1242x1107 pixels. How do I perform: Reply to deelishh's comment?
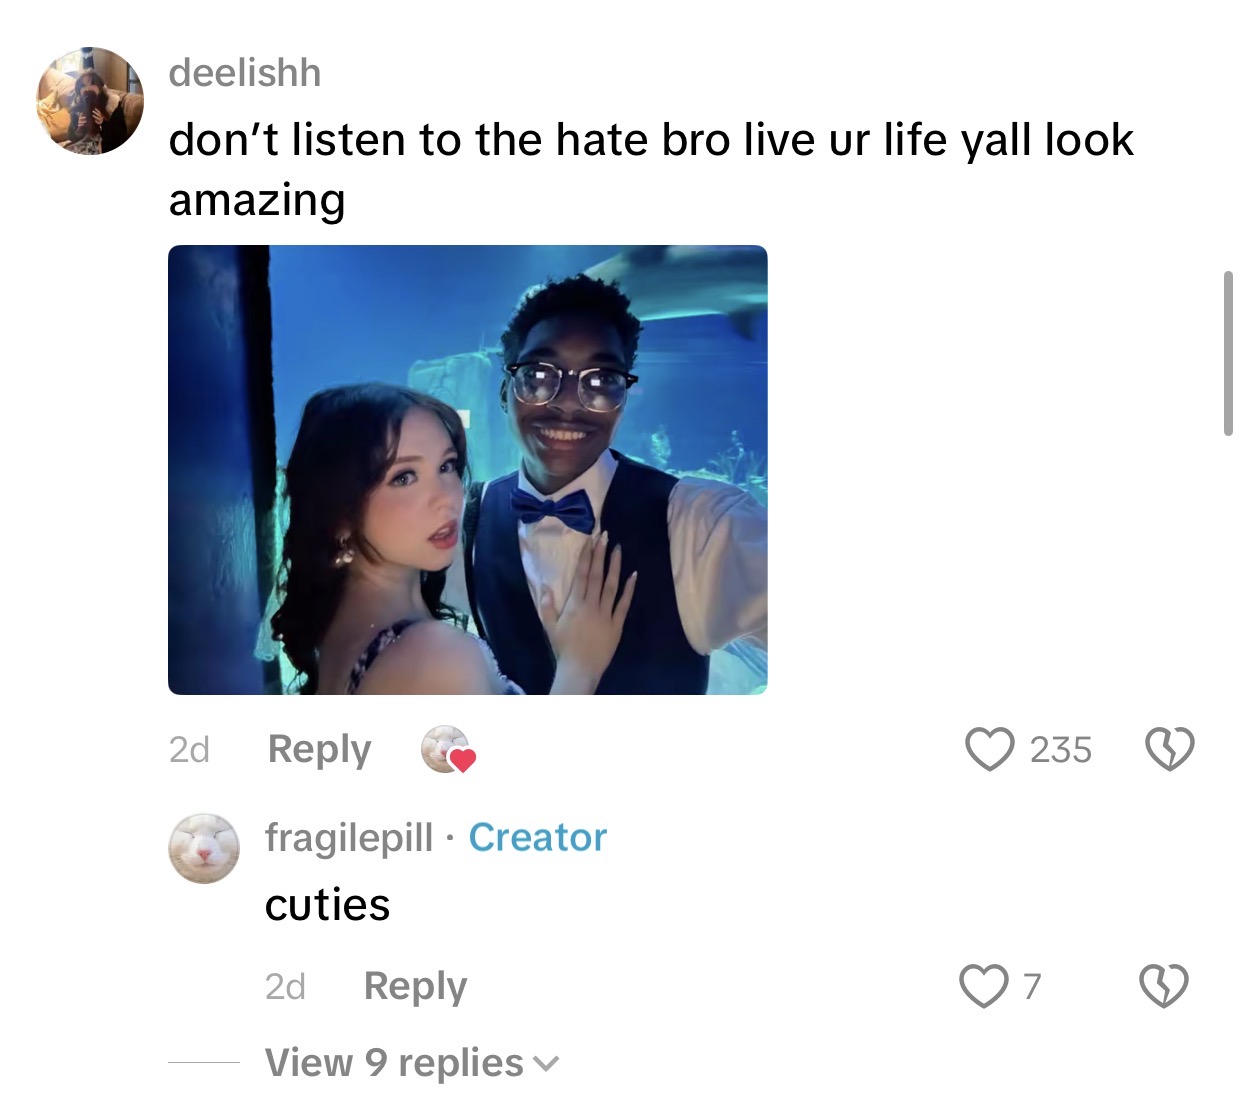[319, 749]
